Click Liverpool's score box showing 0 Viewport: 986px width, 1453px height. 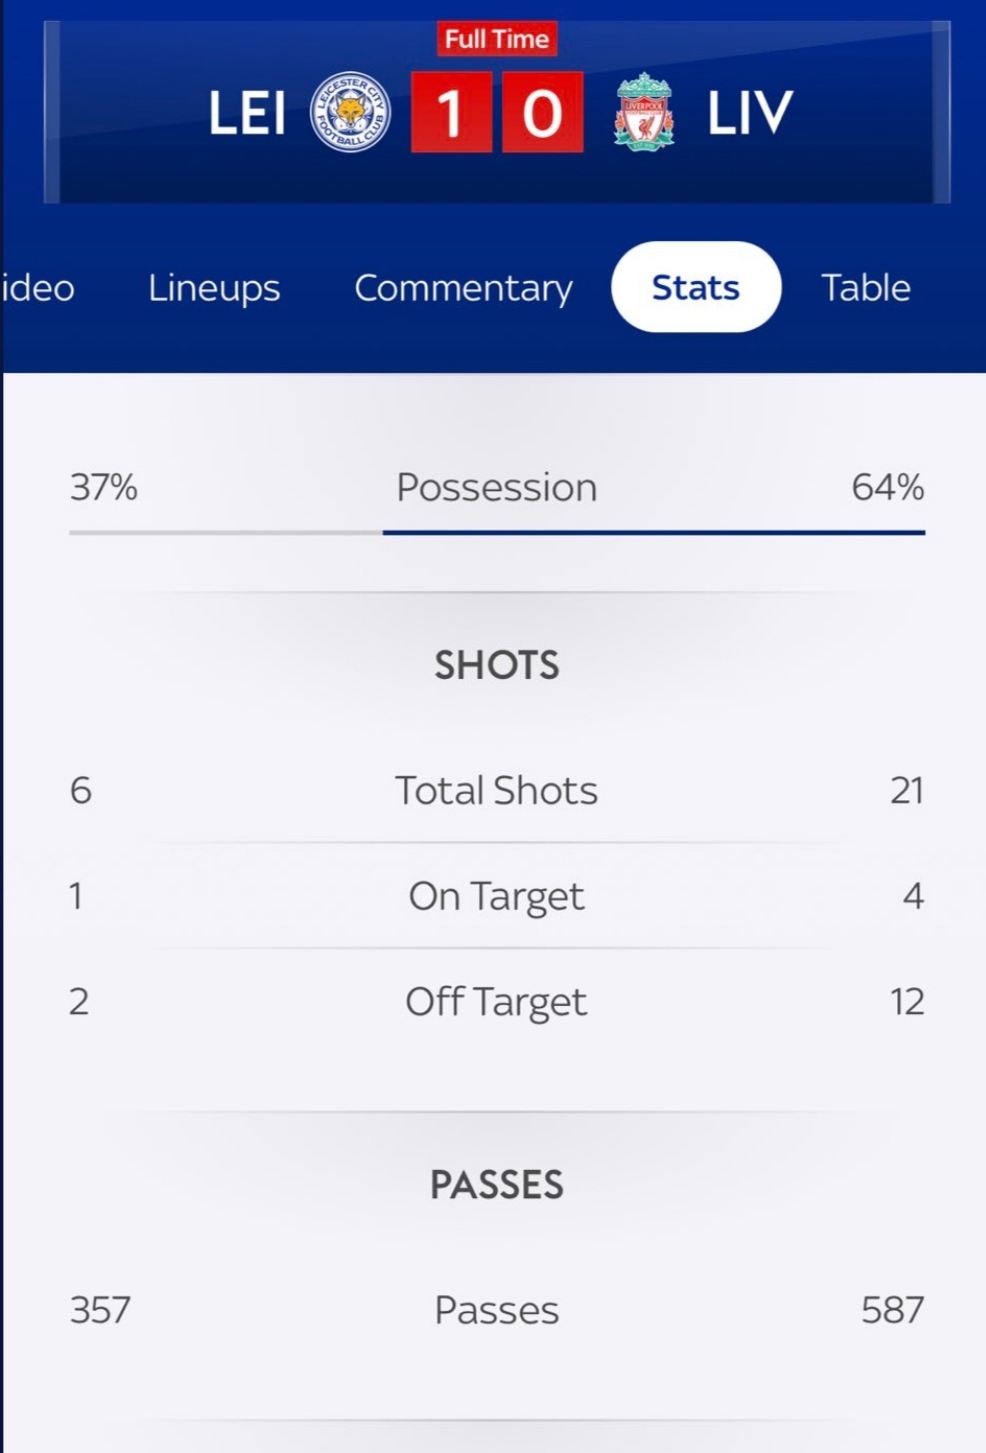pos(542,112)
